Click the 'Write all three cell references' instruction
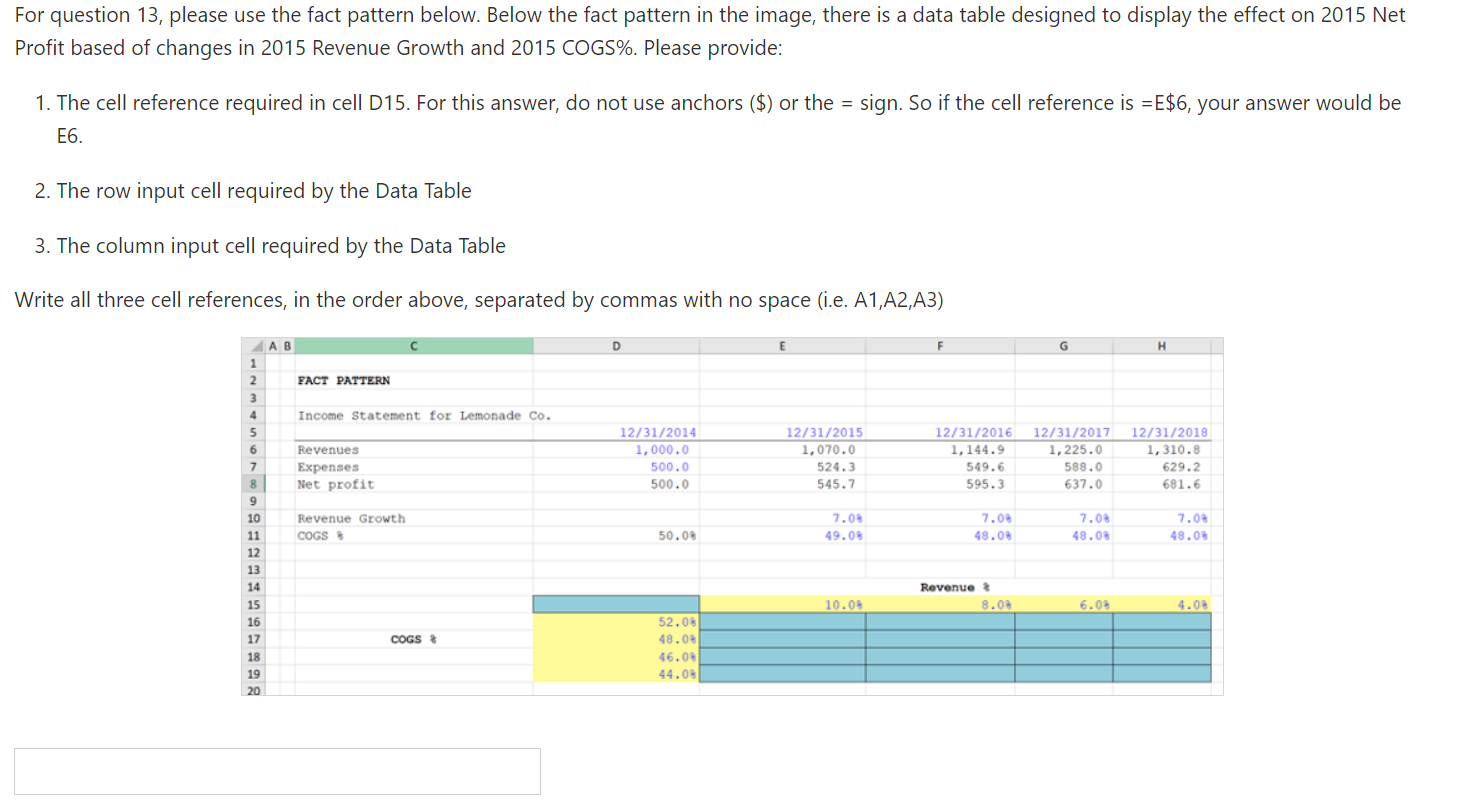 click(479, 300)
